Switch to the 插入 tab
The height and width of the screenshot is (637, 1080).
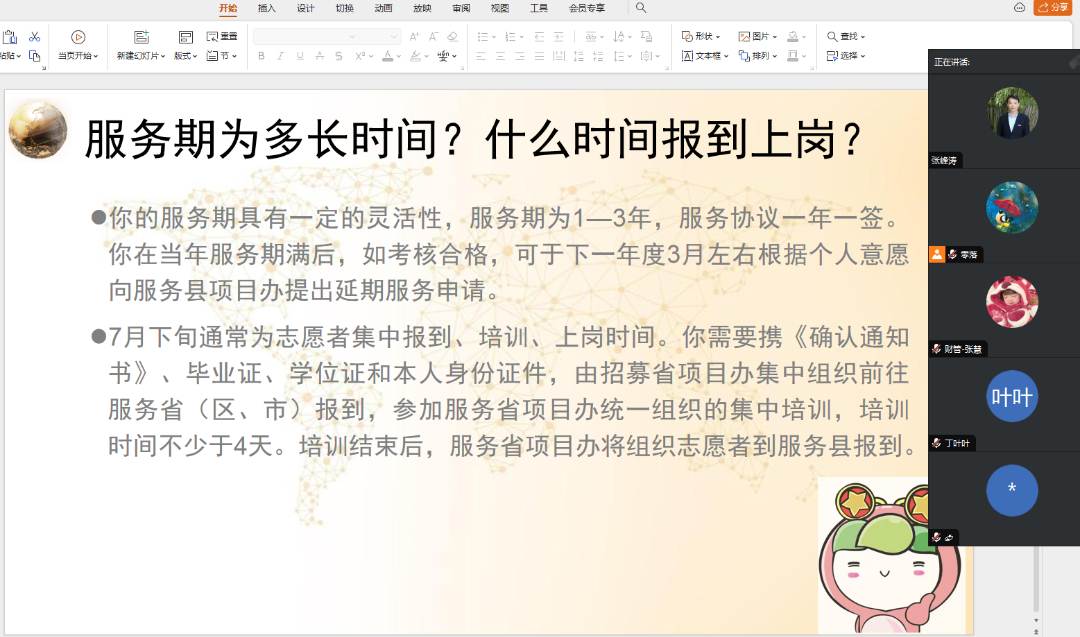click(x=267, y=8)
